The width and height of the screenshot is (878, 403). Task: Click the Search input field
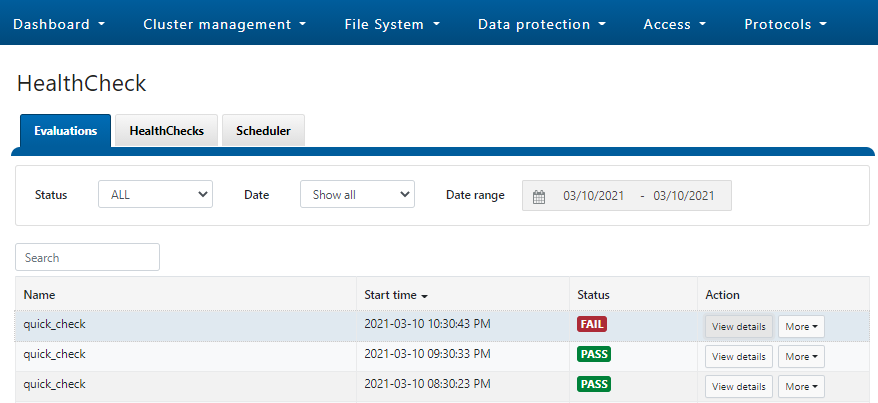point(87,257)
